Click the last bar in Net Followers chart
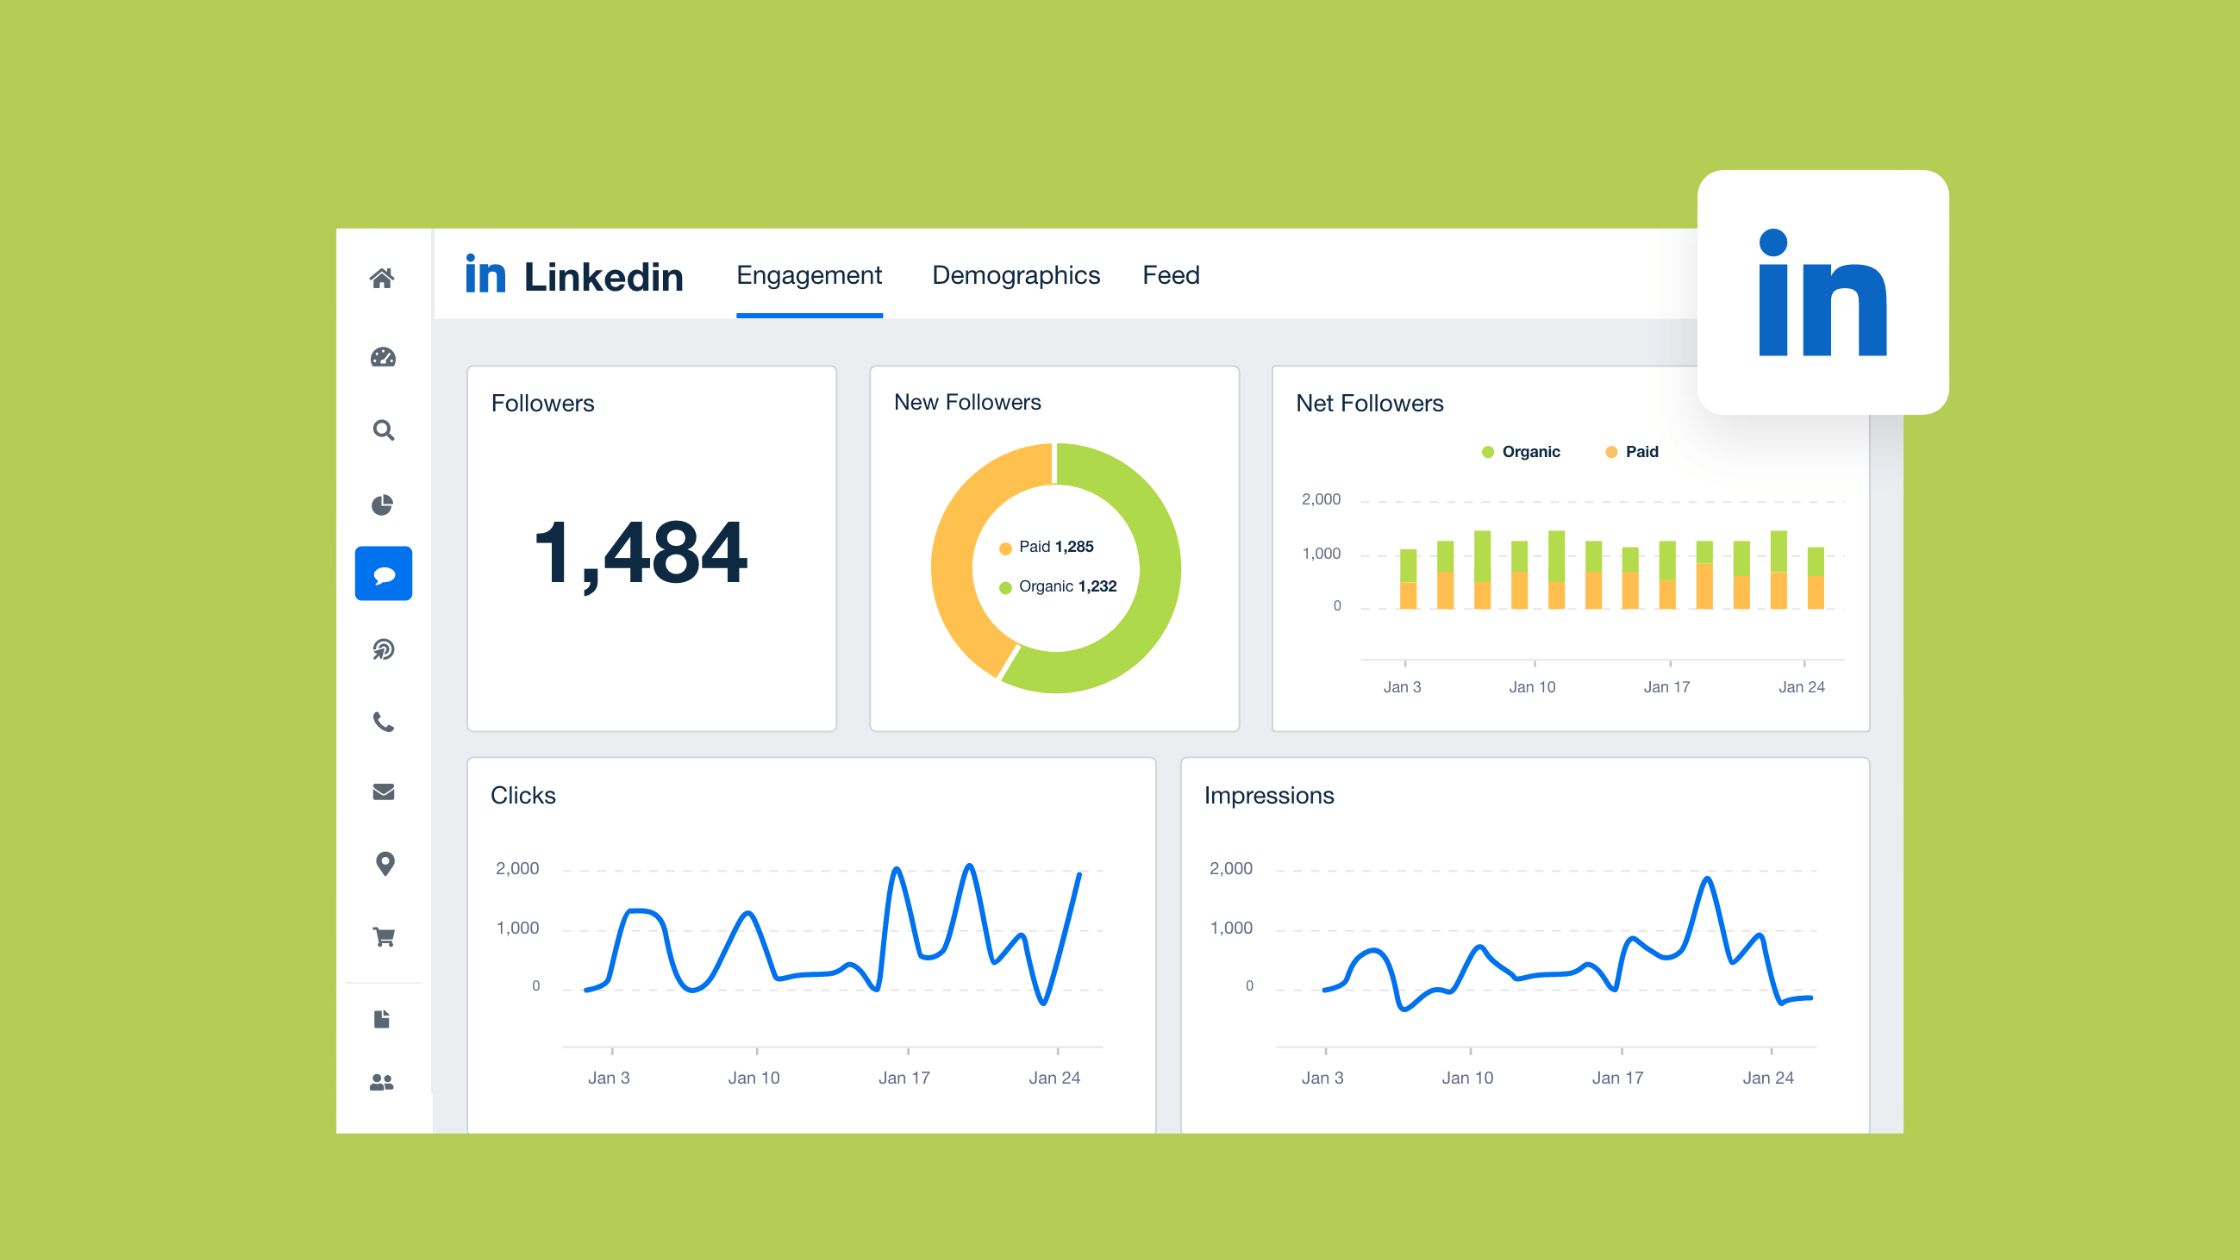 (x=1816, y=578)
